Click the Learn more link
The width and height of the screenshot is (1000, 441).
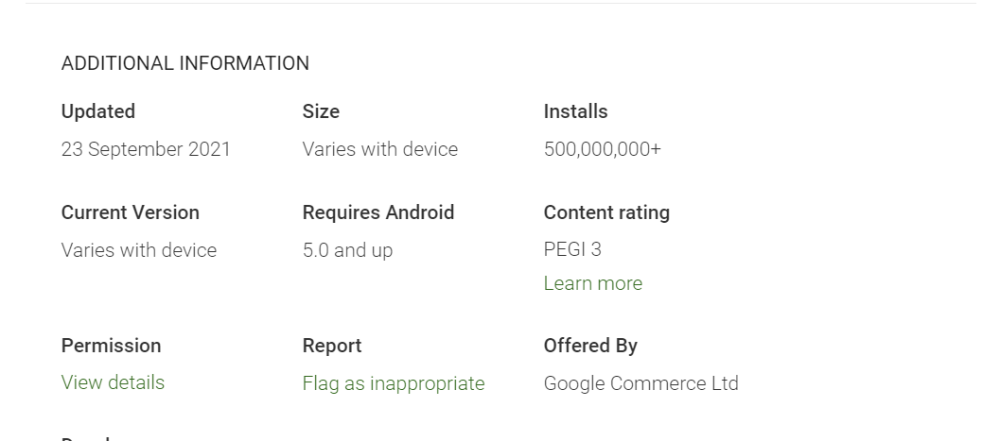[x=592, y=283]
